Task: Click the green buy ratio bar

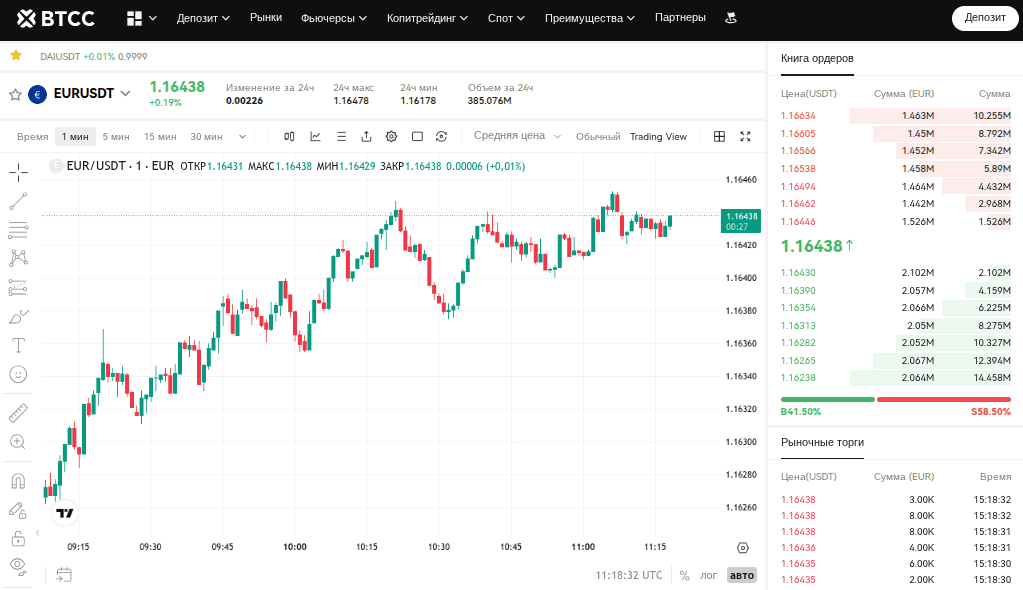Action: pos(827,399)
